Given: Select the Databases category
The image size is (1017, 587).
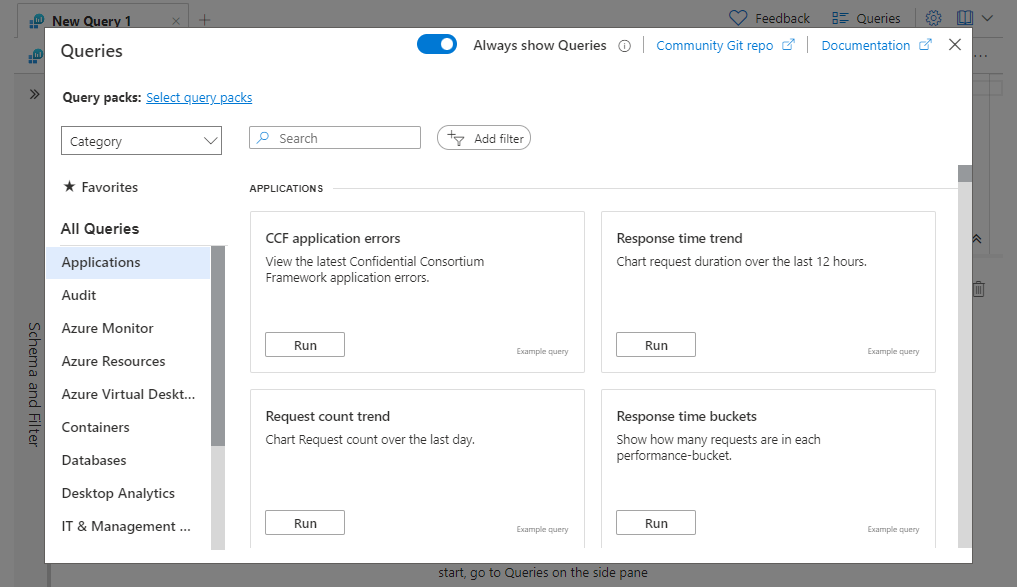Looking at the screenshot, I should click(128, 461).
